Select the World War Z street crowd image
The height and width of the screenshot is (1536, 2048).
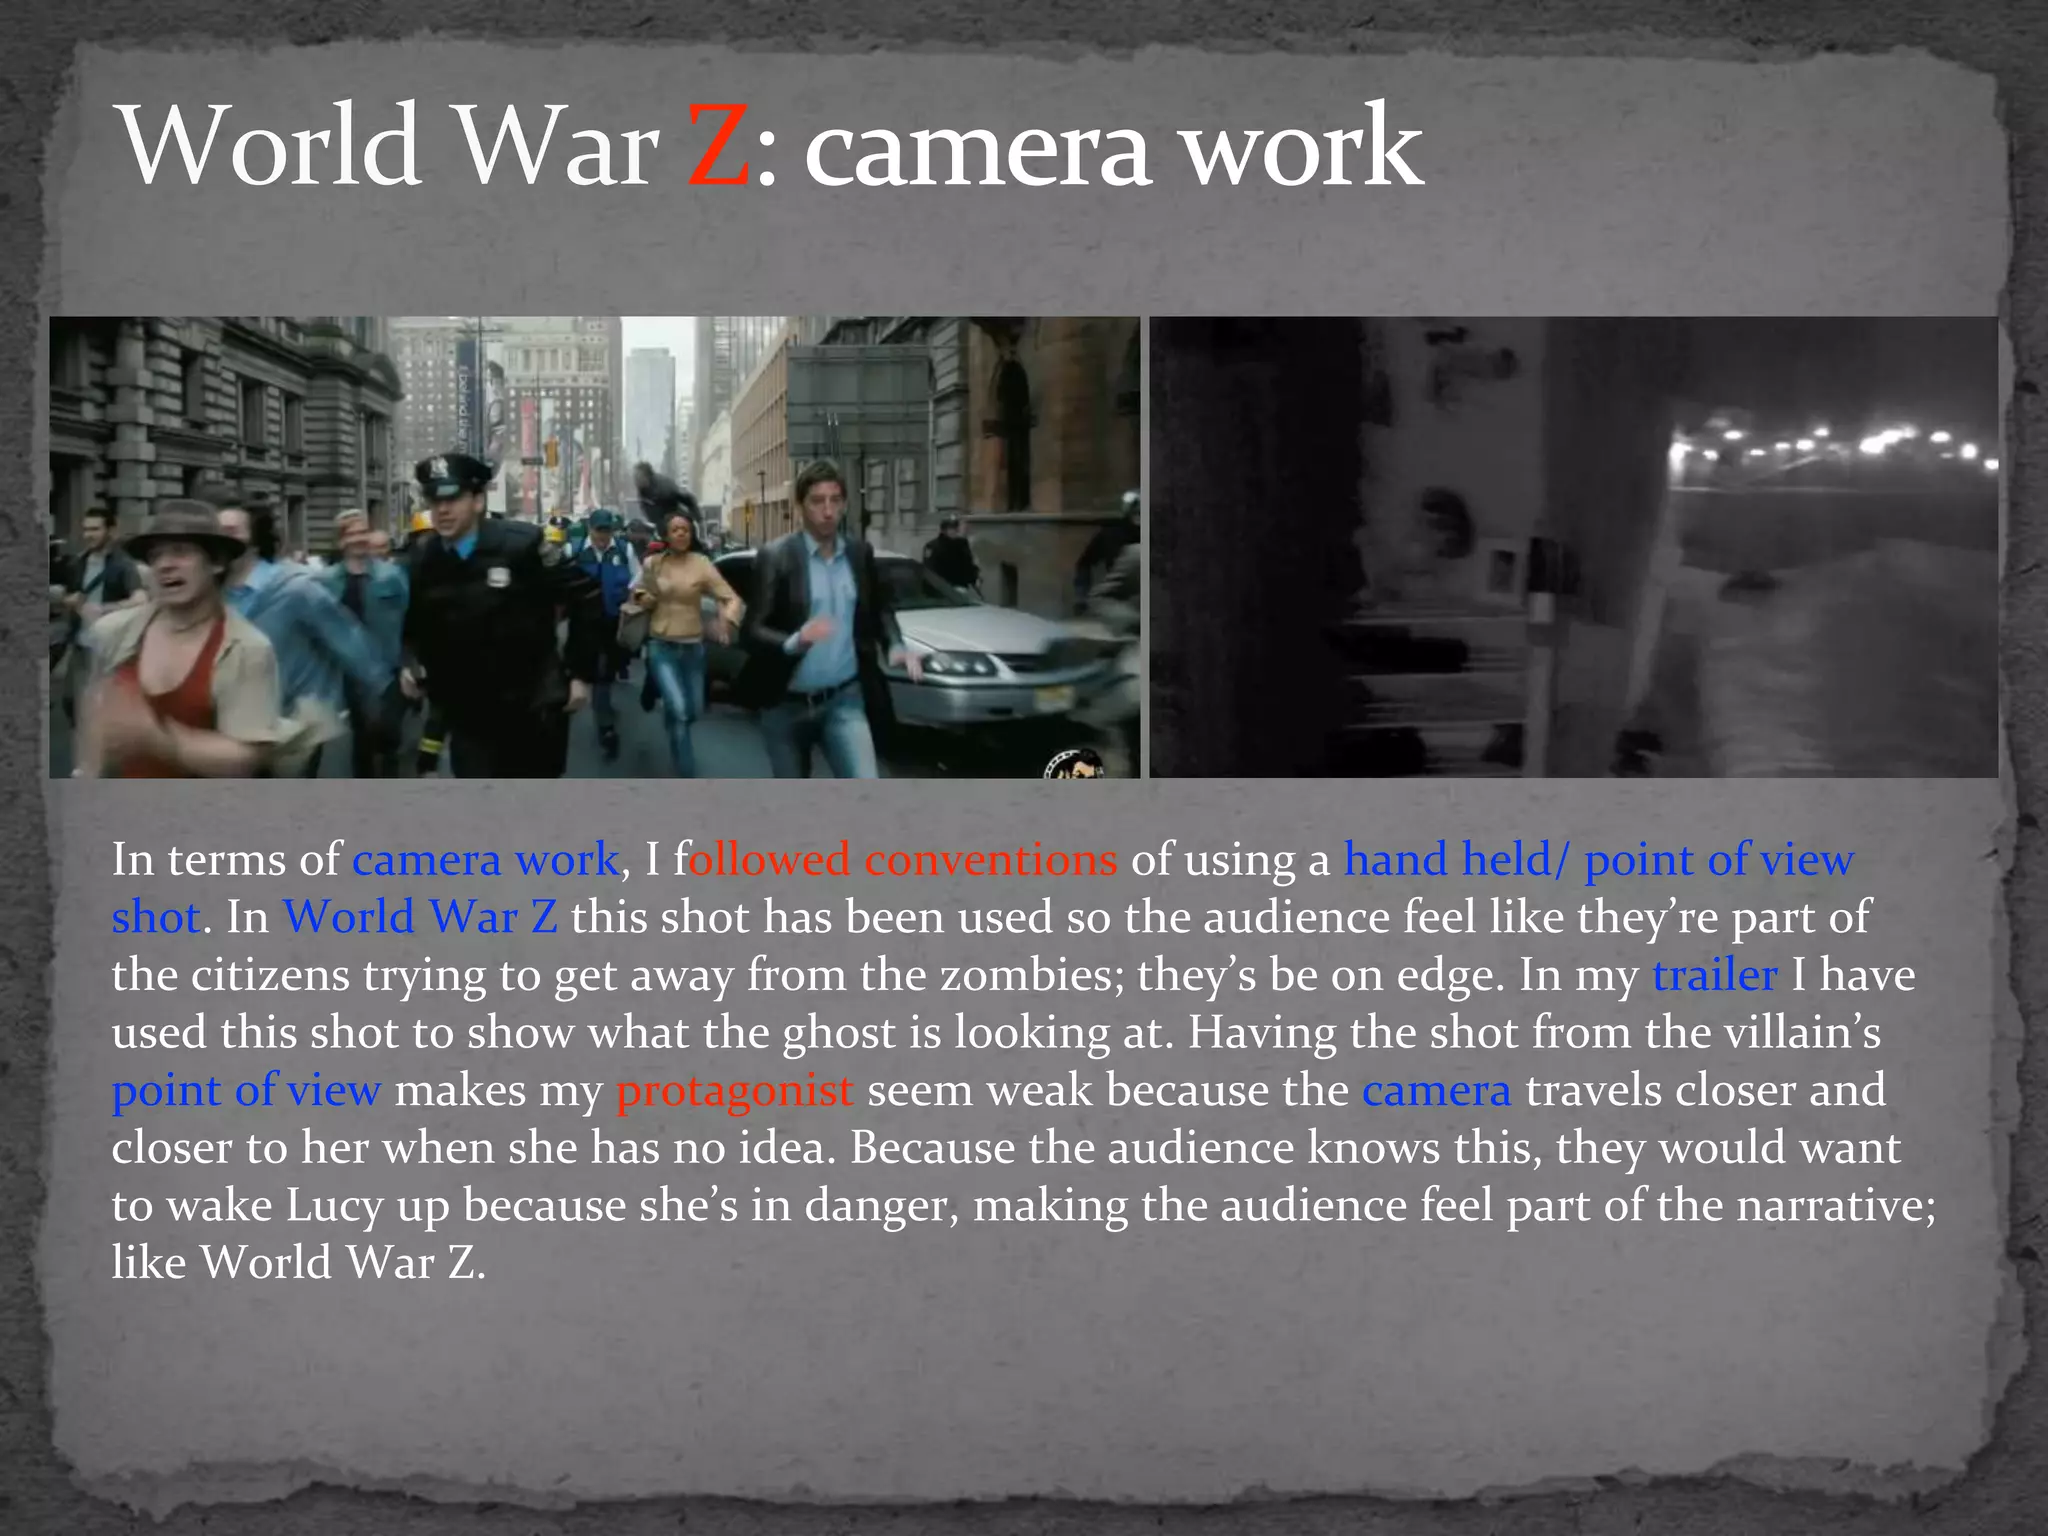594,547
